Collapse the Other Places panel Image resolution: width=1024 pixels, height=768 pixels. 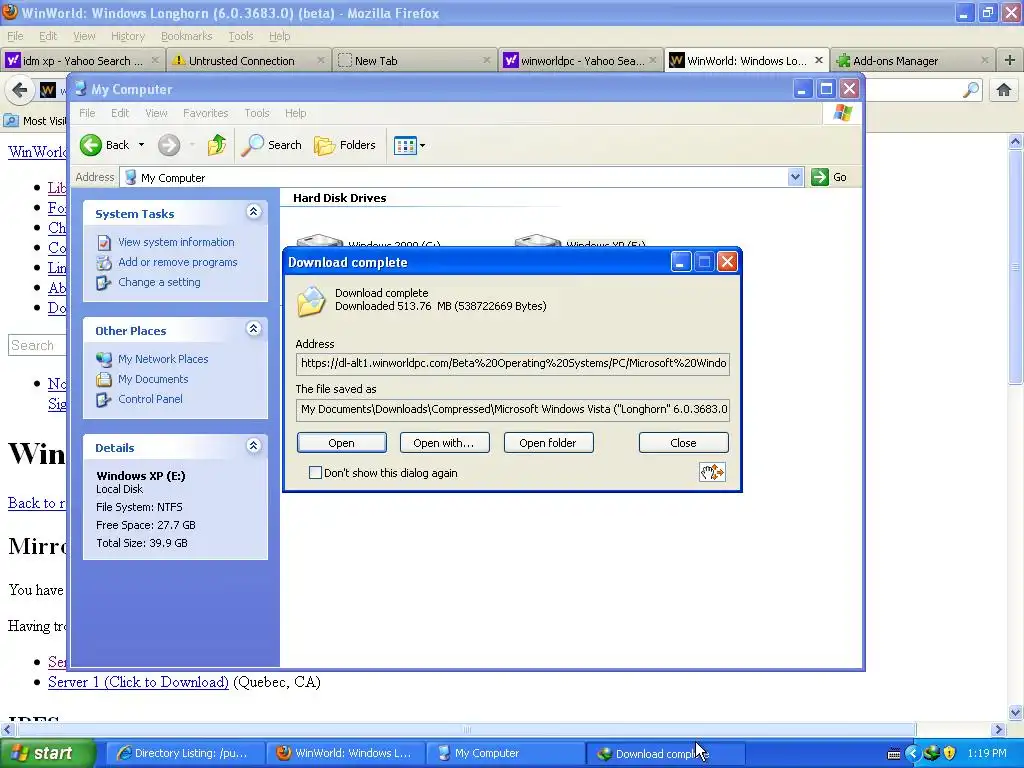[253, 328]
